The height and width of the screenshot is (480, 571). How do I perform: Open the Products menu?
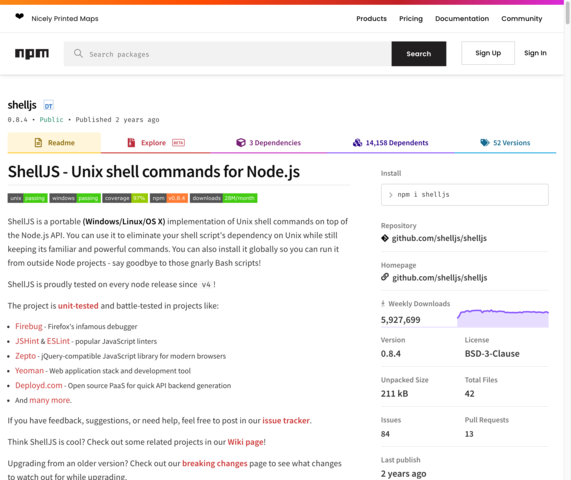(371, 19)
